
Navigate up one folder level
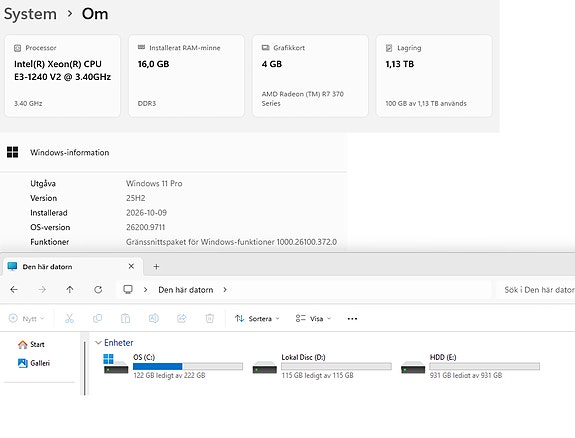[x=70, y=290]
